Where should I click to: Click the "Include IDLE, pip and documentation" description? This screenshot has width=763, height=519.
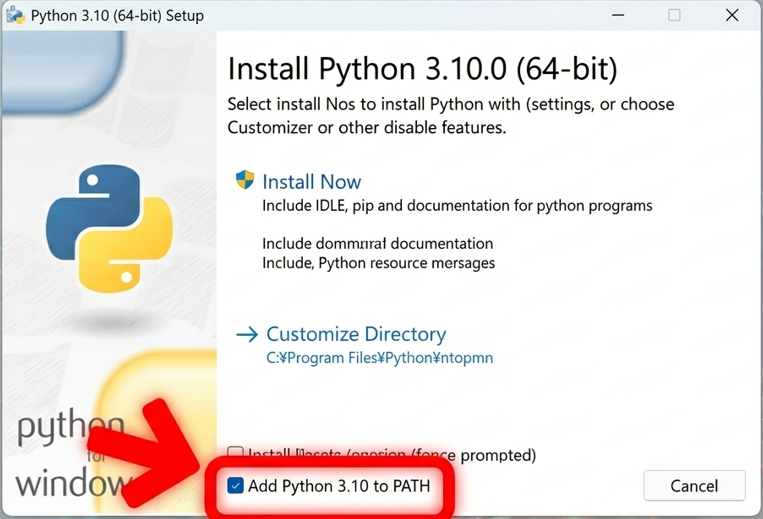click(x=457, y=206)
